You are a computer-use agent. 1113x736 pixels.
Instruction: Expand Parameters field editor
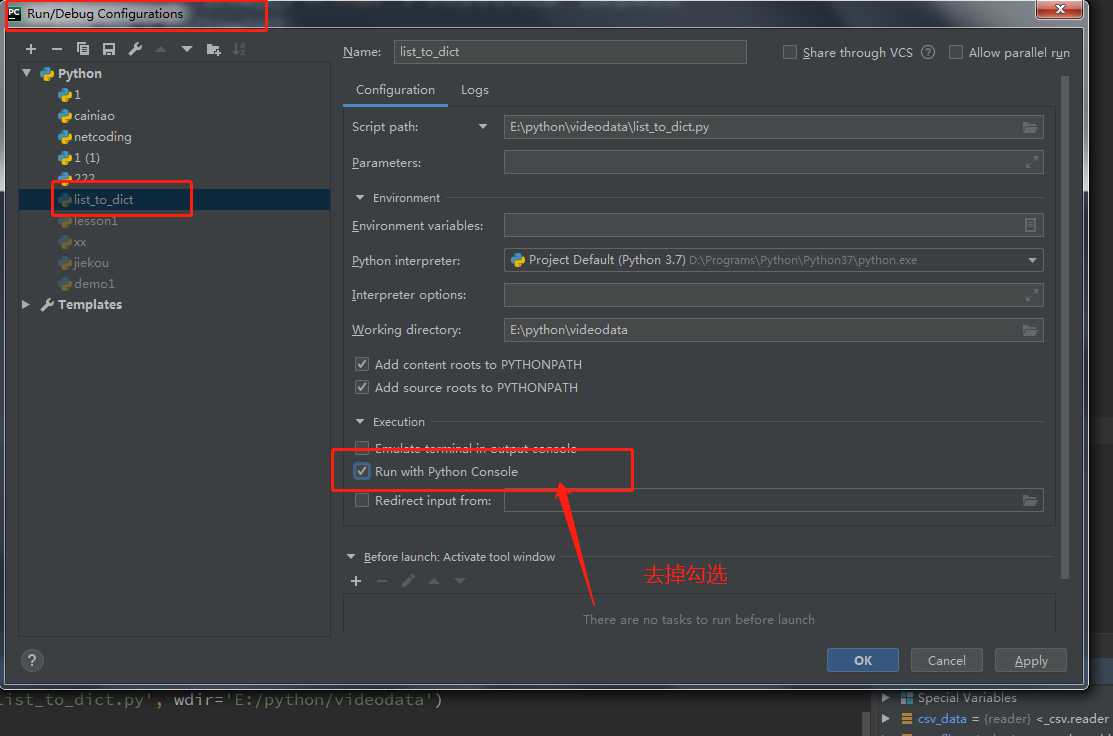coord(1031,163)
